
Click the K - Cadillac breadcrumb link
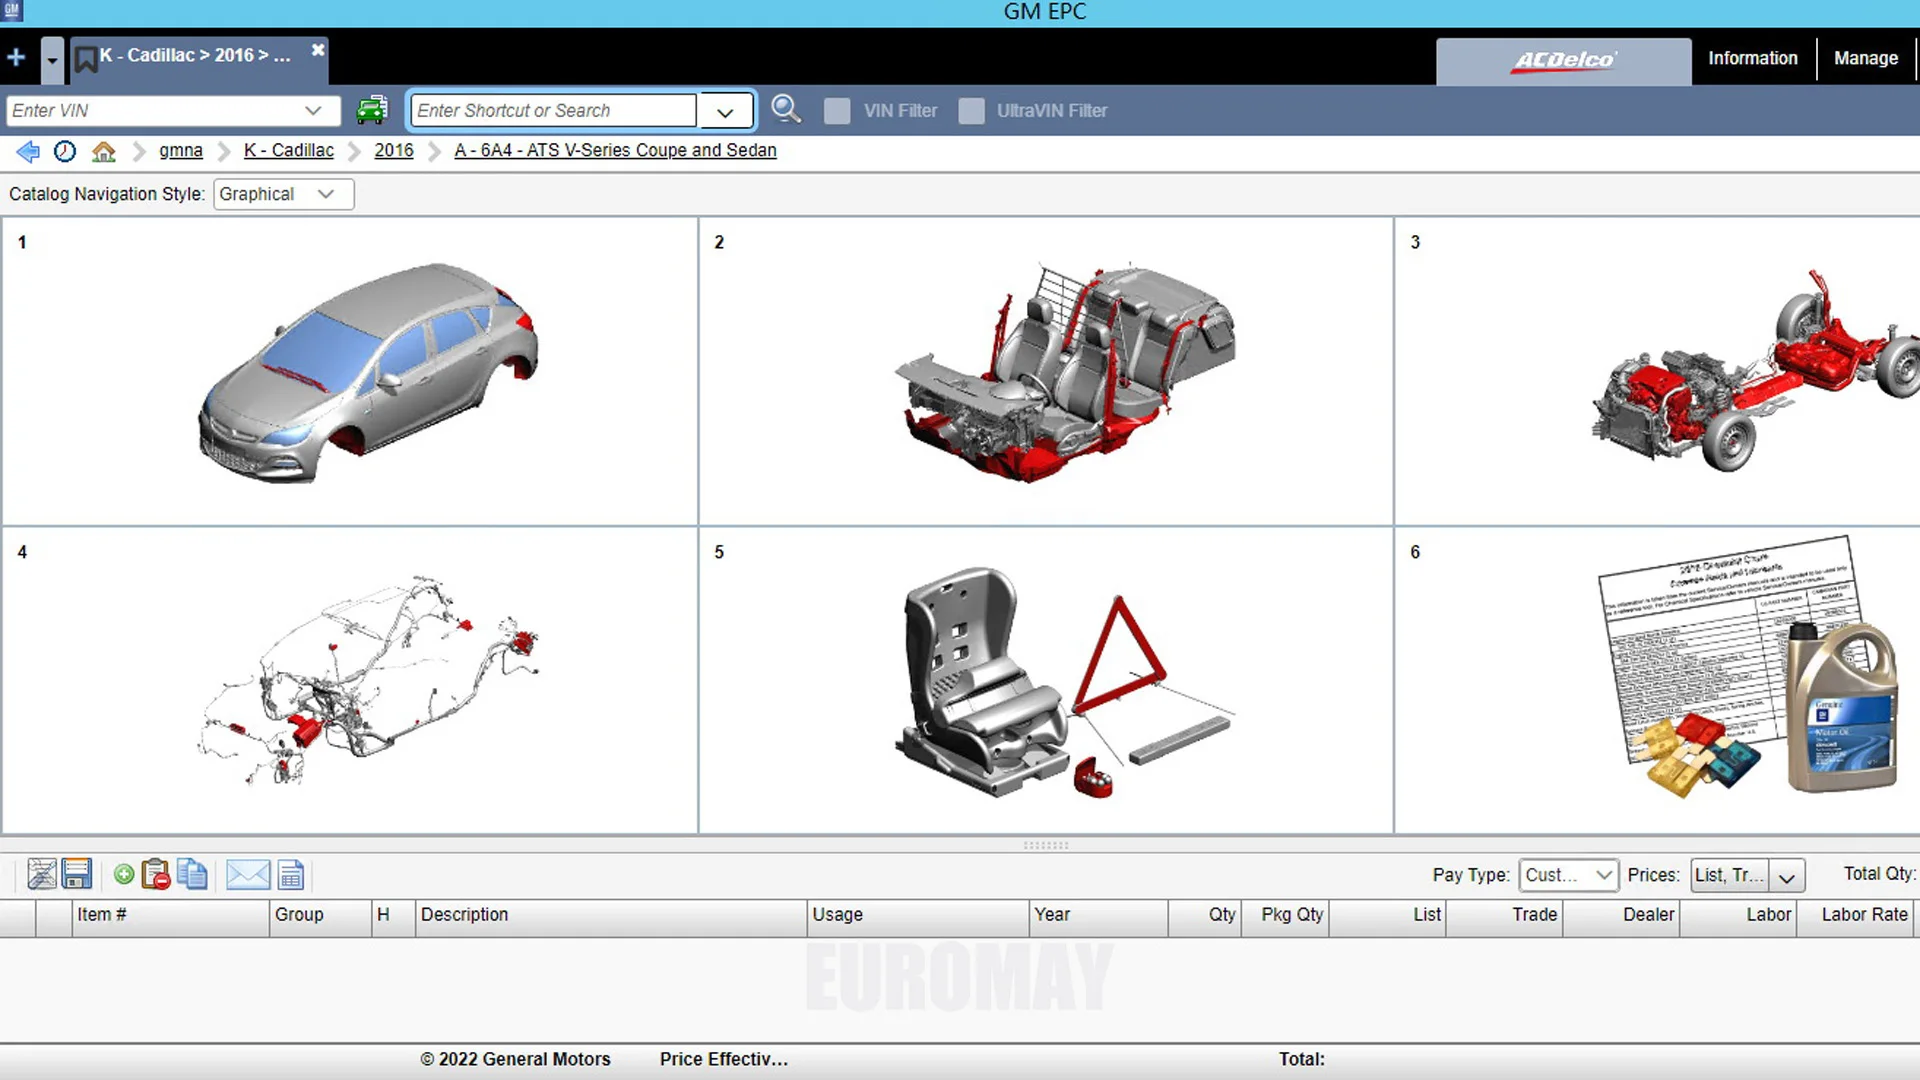click(289, 150)
